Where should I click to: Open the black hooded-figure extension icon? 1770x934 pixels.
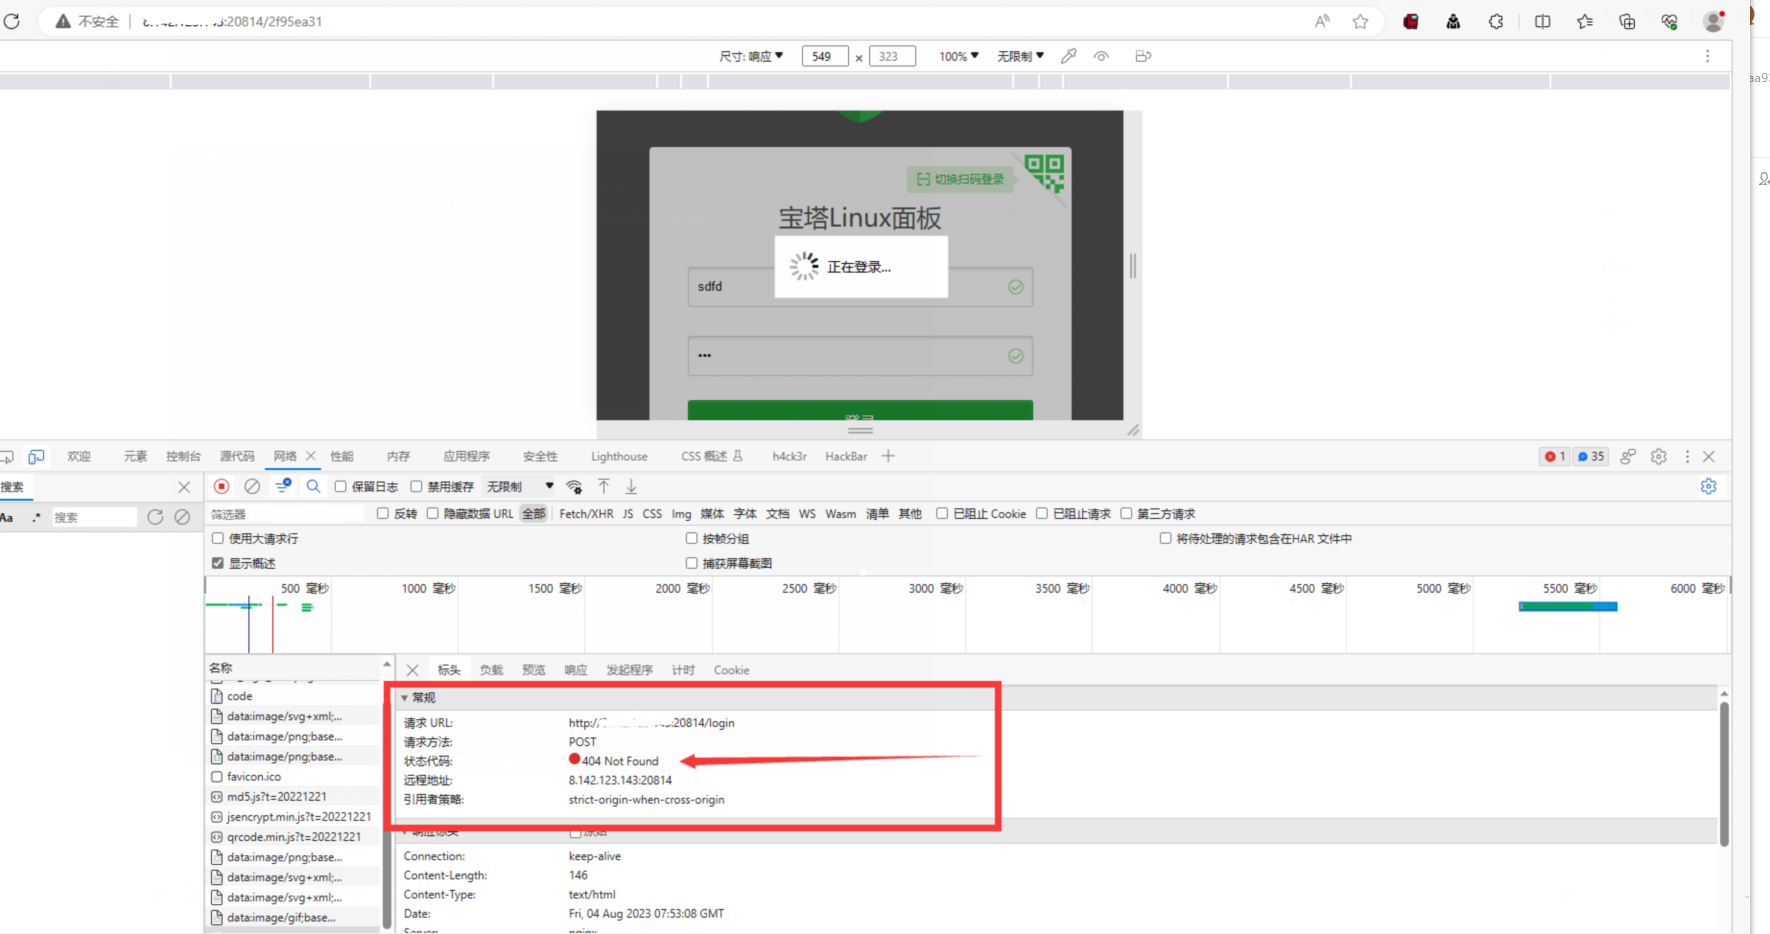[1453, 21]
